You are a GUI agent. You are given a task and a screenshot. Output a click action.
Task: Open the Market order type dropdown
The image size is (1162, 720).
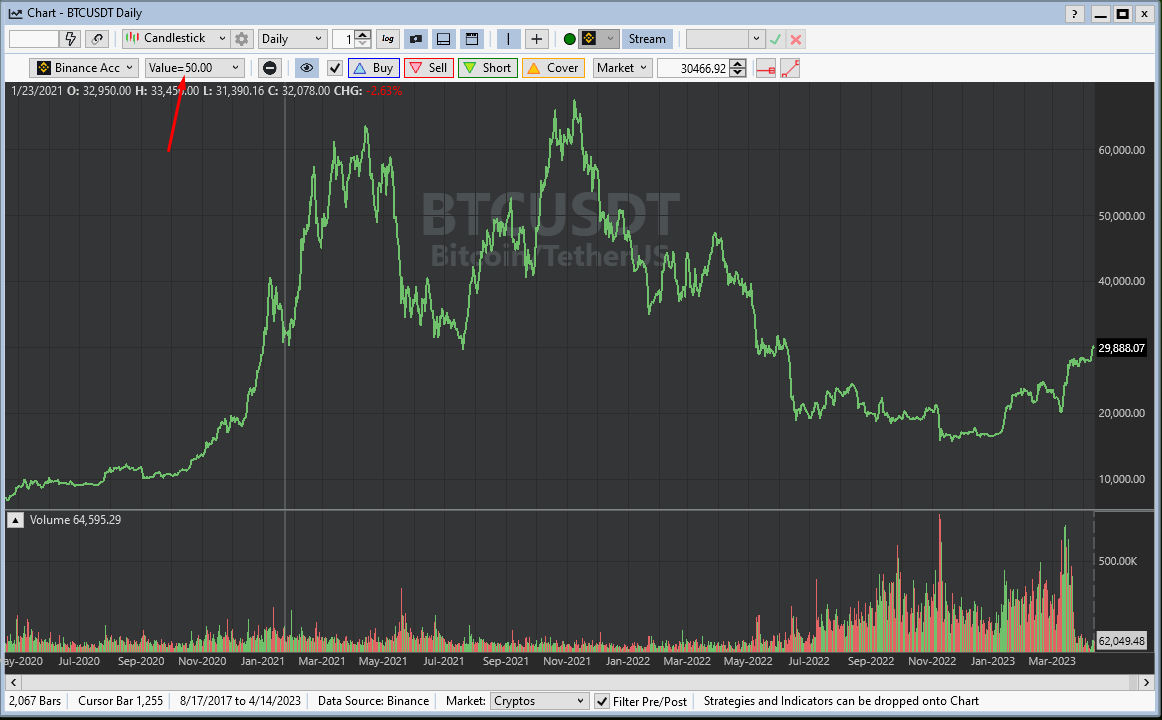[x=622, y=68]
